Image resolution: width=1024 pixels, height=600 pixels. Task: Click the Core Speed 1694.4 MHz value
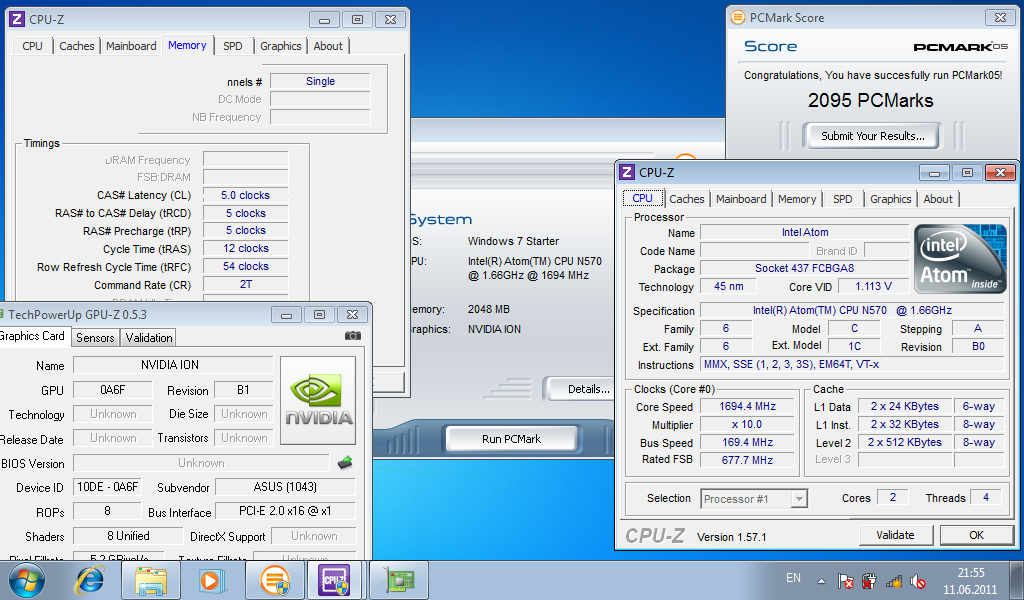[x=748, y=406]
